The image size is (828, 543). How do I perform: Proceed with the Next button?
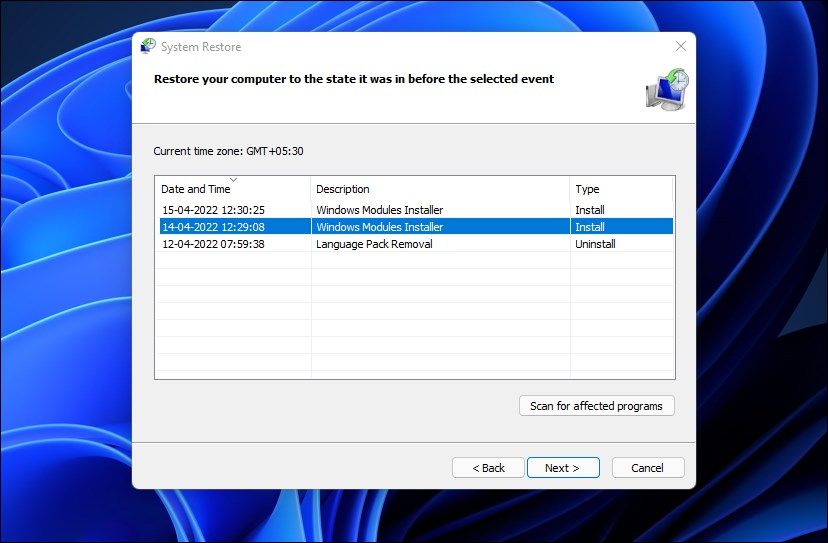click(563, 467)
